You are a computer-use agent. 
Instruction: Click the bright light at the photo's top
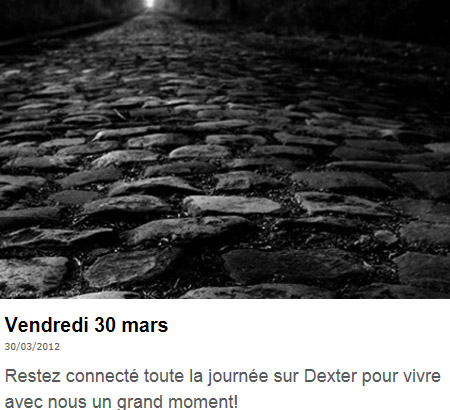(150, 4)
